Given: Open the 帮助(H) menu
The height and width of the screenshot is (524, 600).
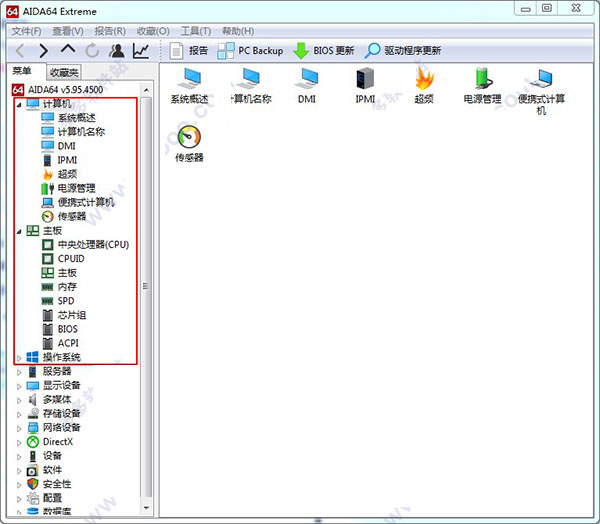Looking at the screenshot, I should tap(238, 31).
